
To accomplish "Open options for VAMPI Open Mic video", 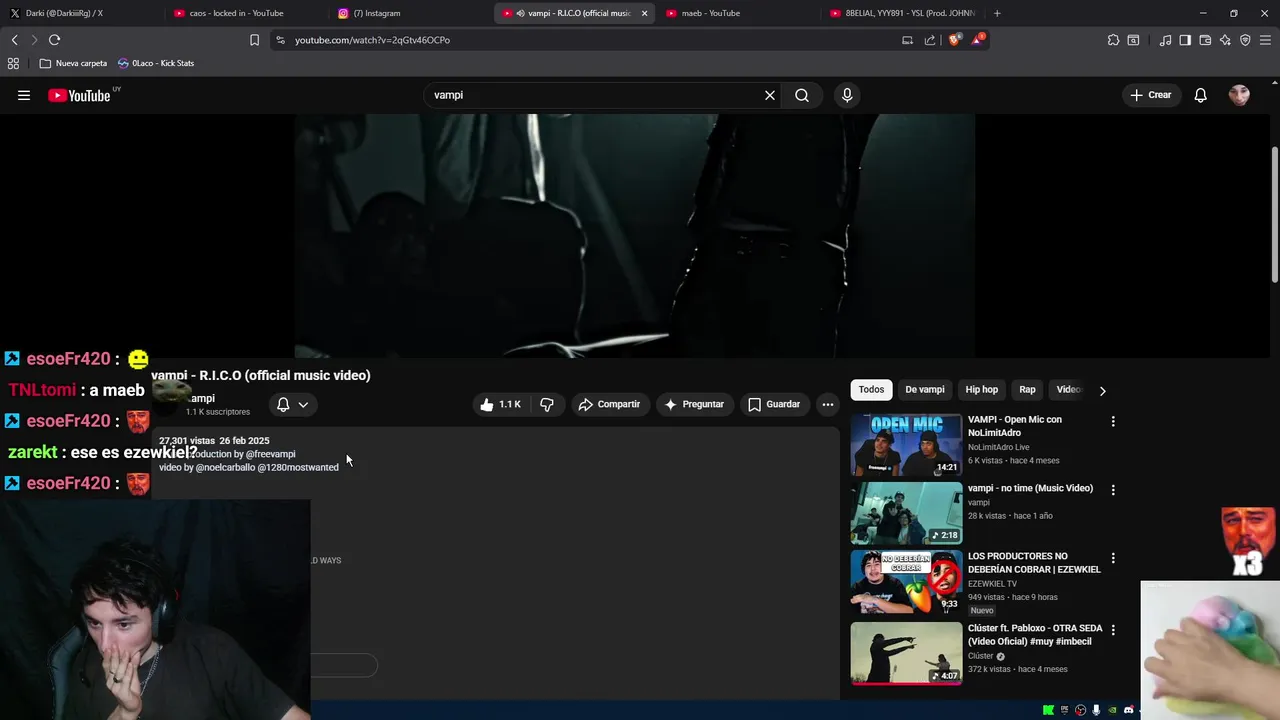I will click(x=1113, y=421).
